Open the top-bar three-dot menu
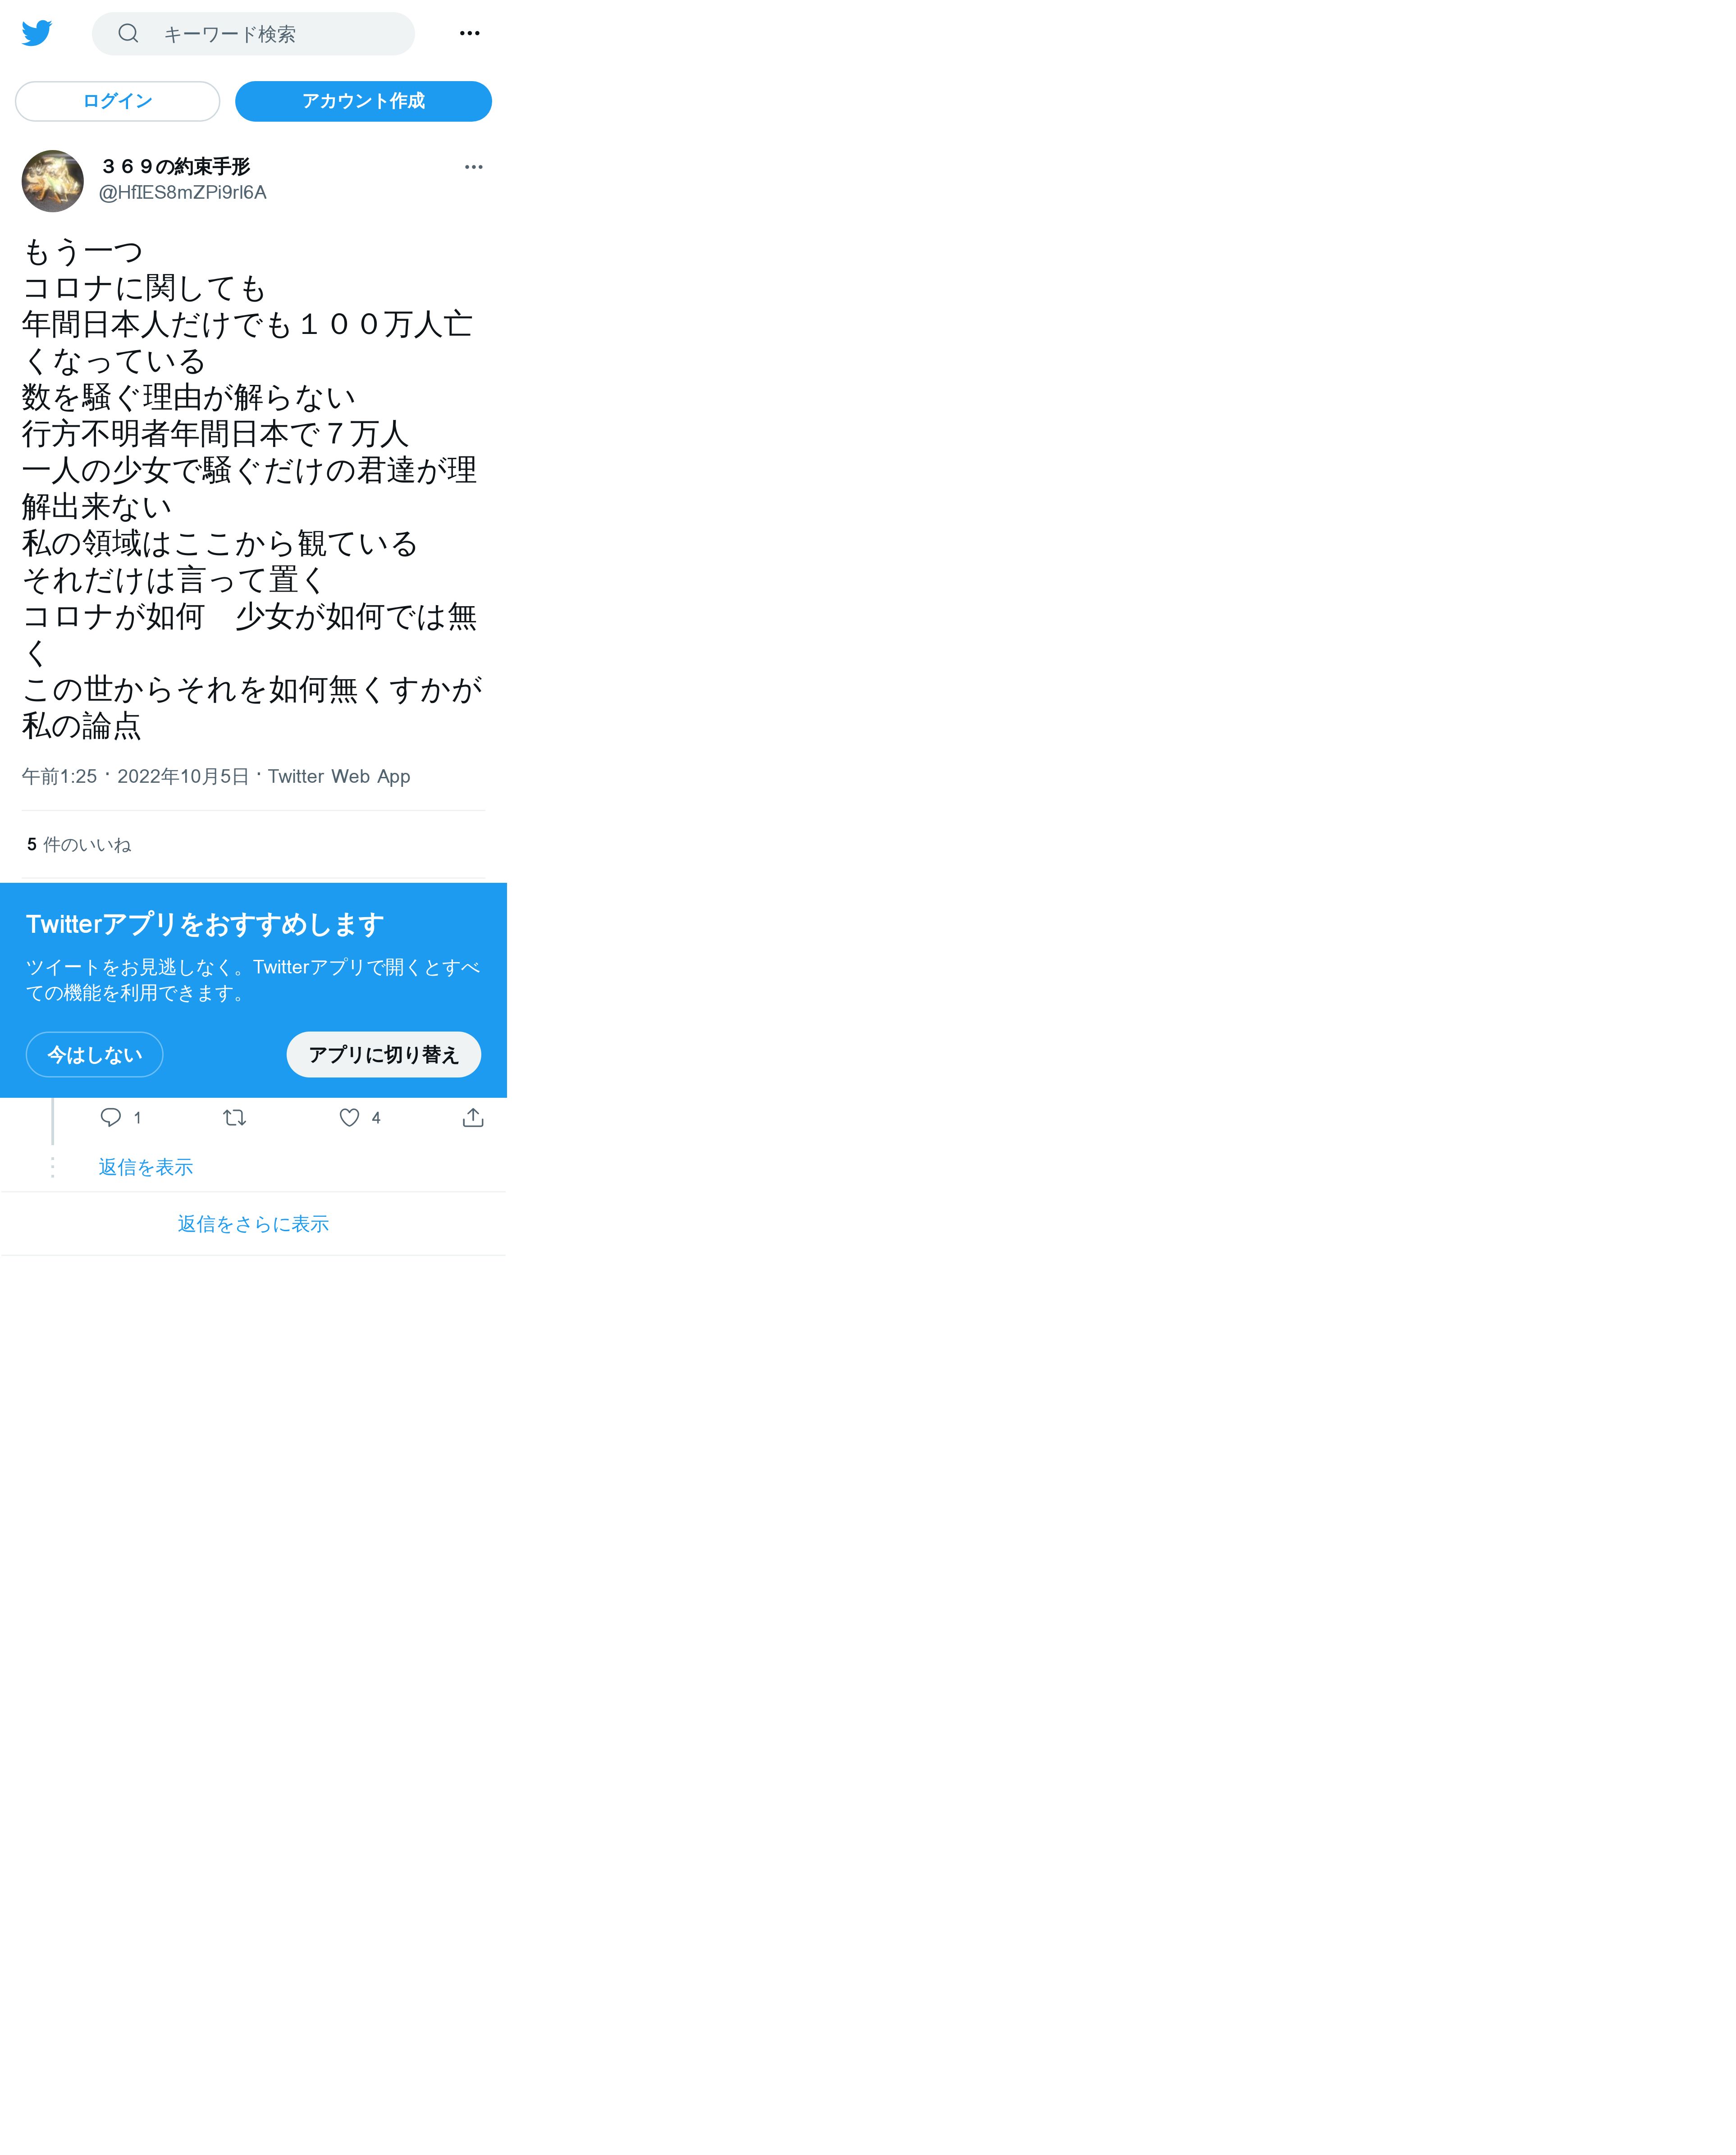This screenshot has width=1736, height=2155. tap(469, 34)
